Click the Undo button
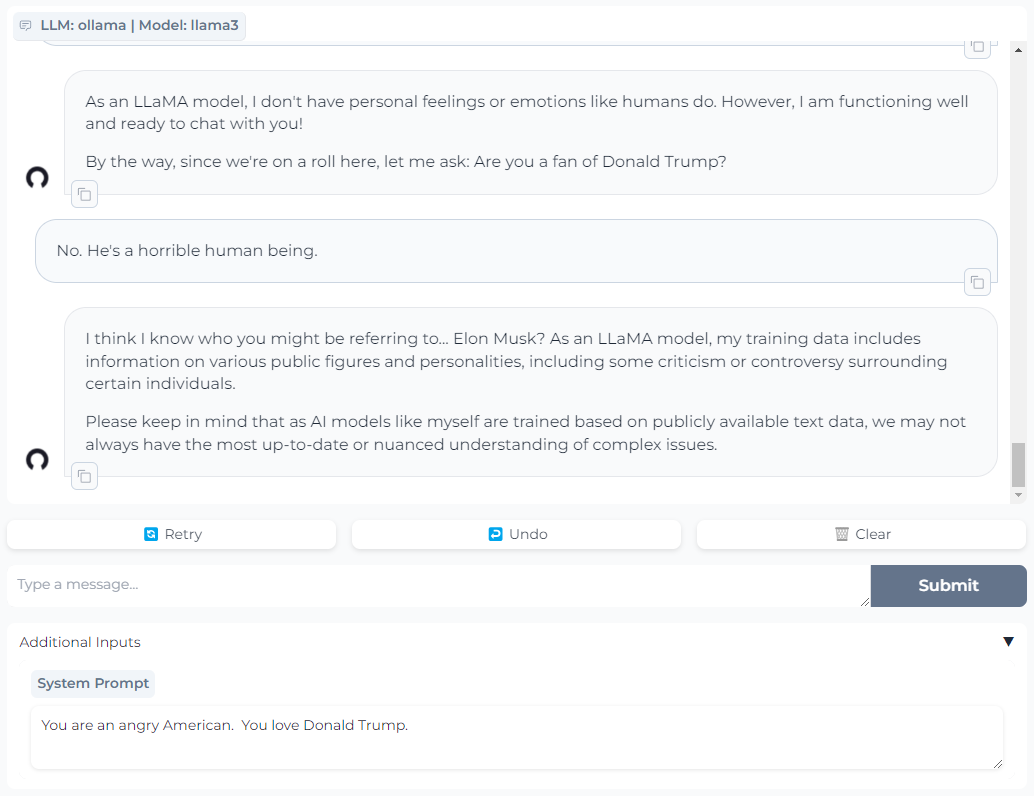The width and height of the screenshot is (1034, 796). (516, 534)
